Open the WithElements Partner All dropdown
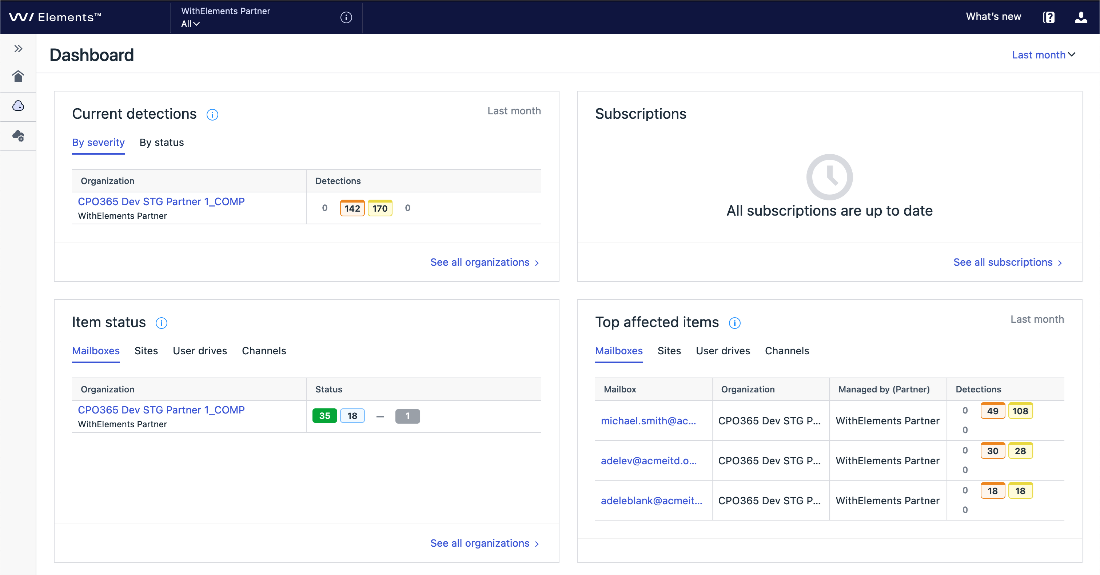This screenshot has height=575, width=1100. tap(225, 18)
